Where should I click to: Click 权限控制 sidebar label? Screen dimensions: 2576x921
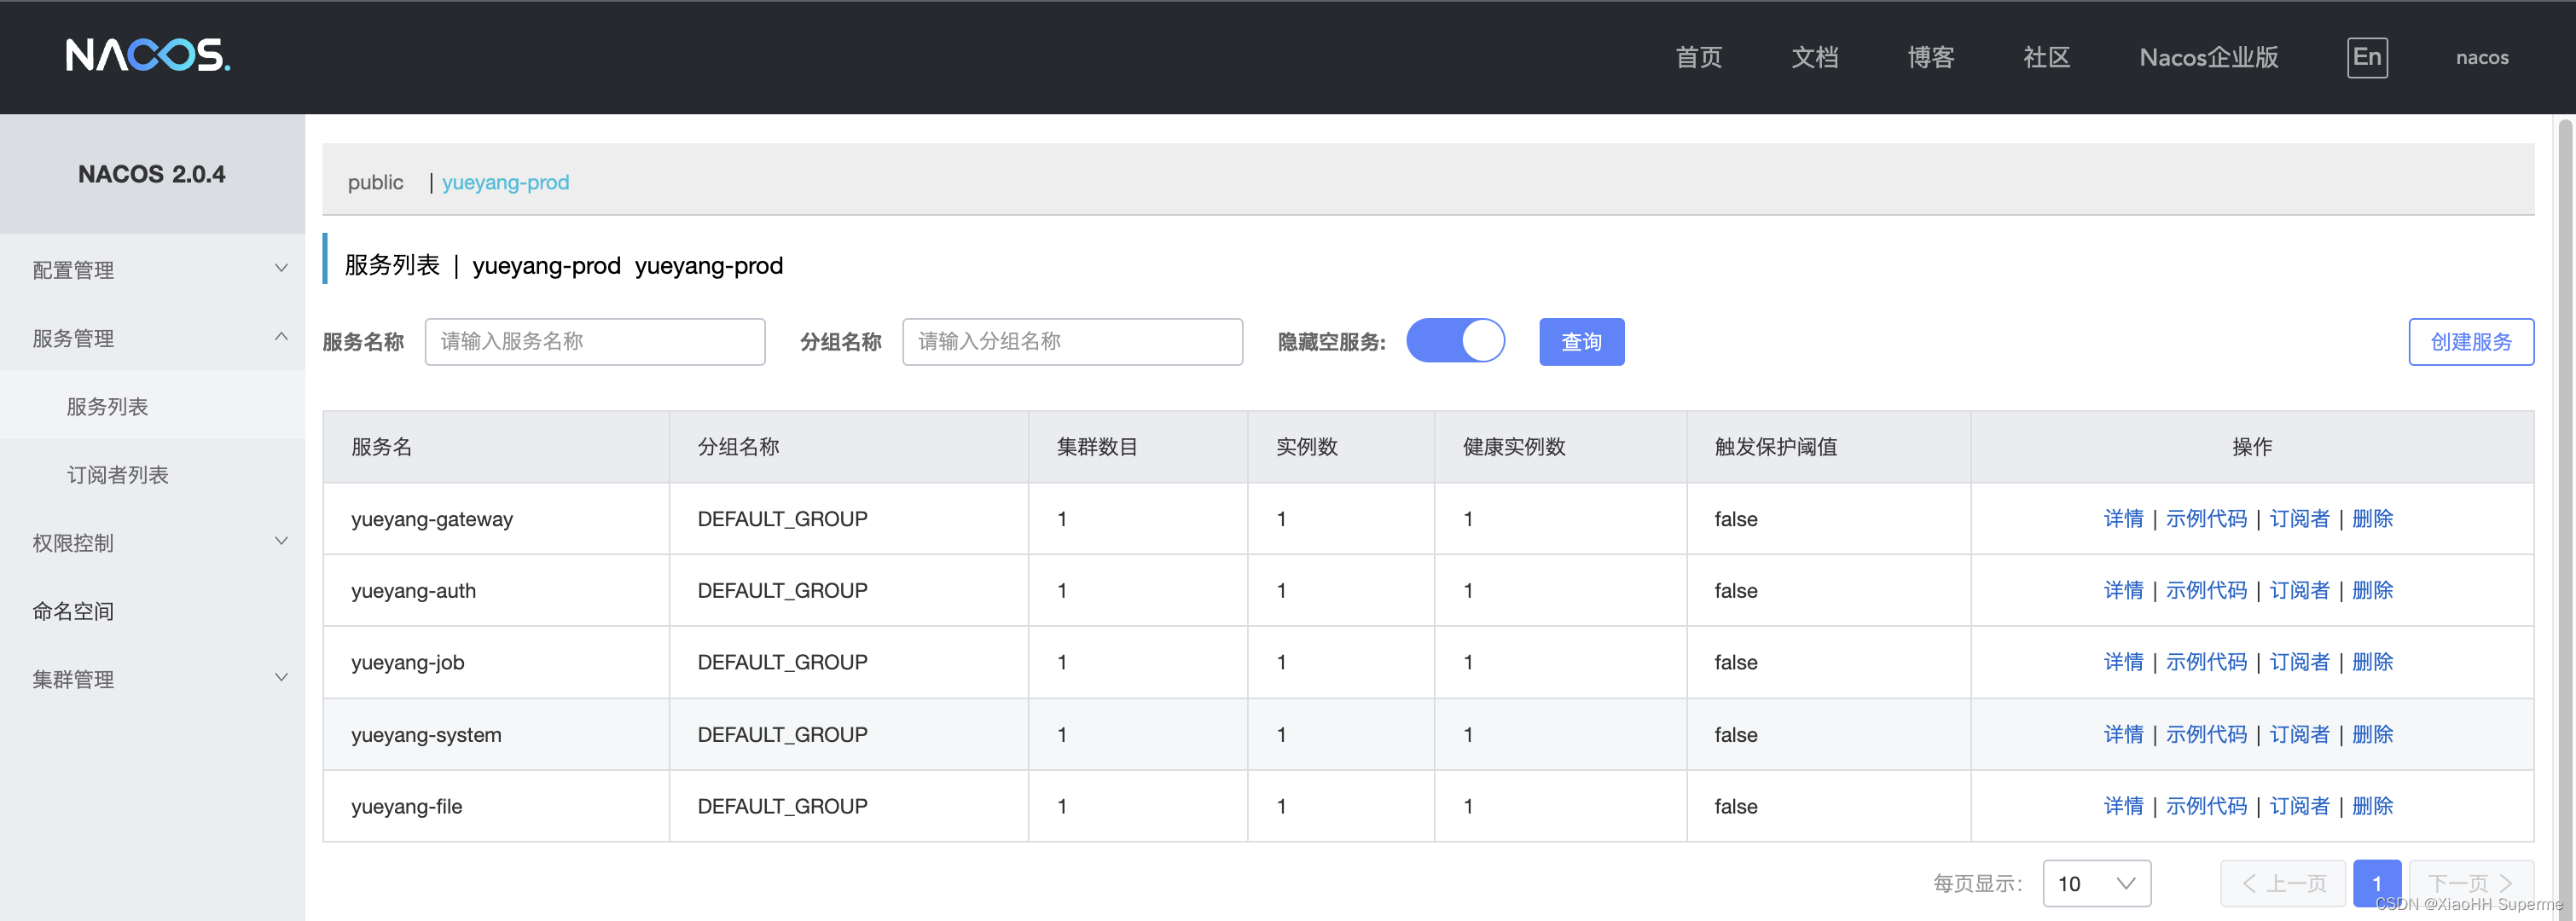click(x=73, y=543)
